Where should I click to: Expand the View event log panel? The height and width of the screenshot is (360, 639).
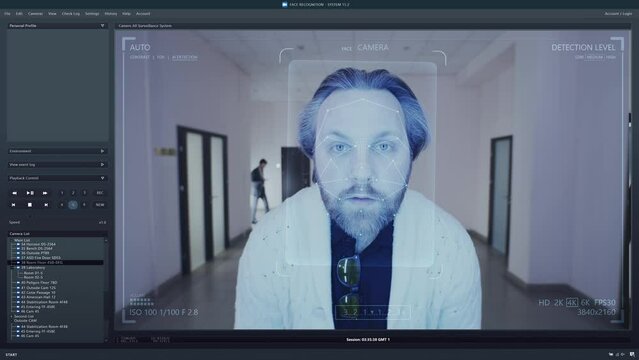point(102,164)
